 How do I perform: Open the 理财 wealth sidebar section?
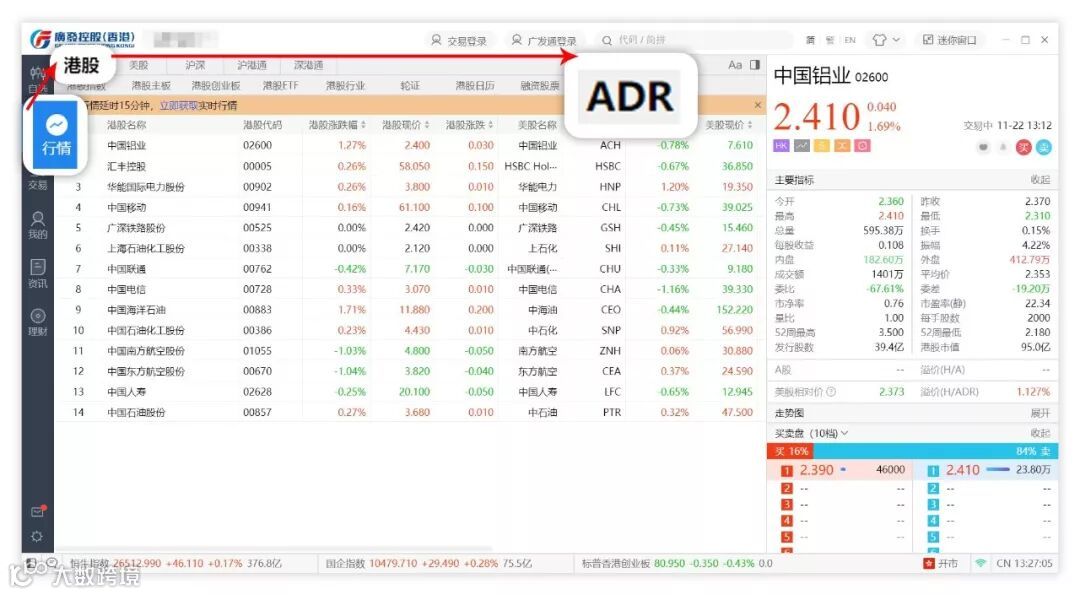(x=38, y=322)
